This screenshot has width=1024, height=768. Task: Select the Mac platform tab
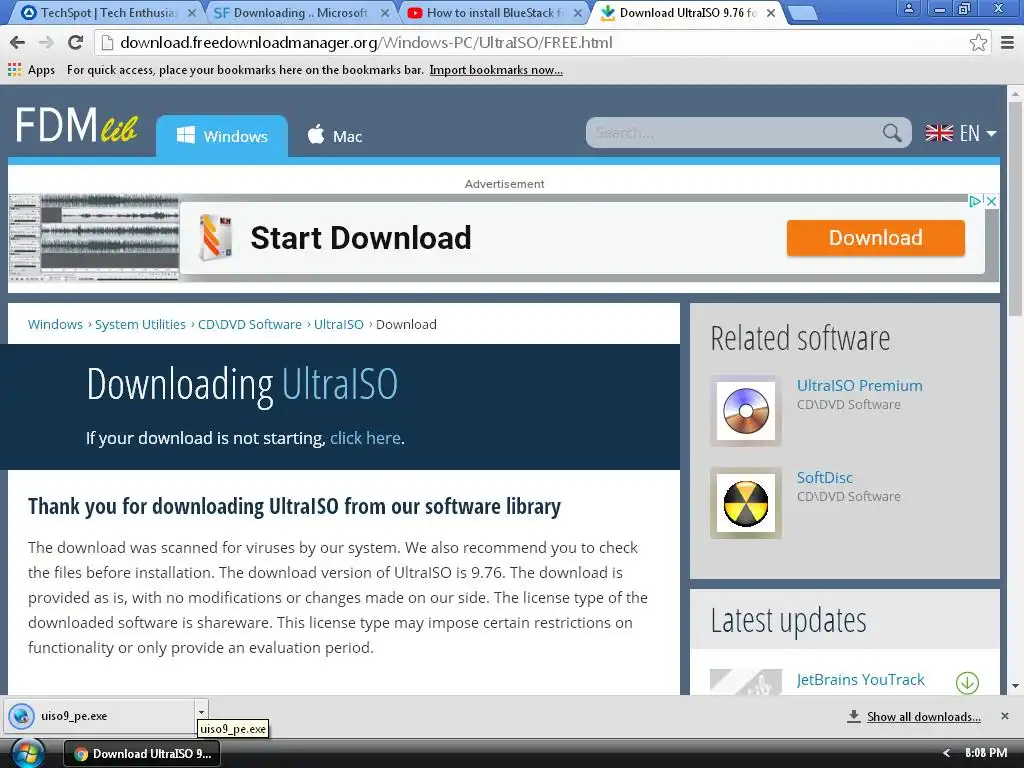(334, 136)
